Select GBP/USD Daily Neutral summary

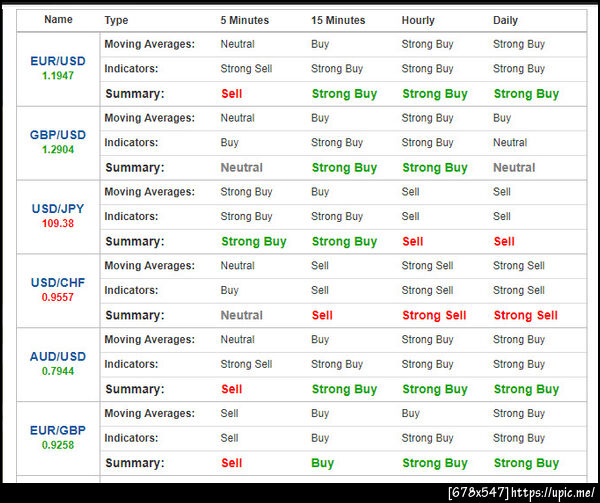[514, 168]
